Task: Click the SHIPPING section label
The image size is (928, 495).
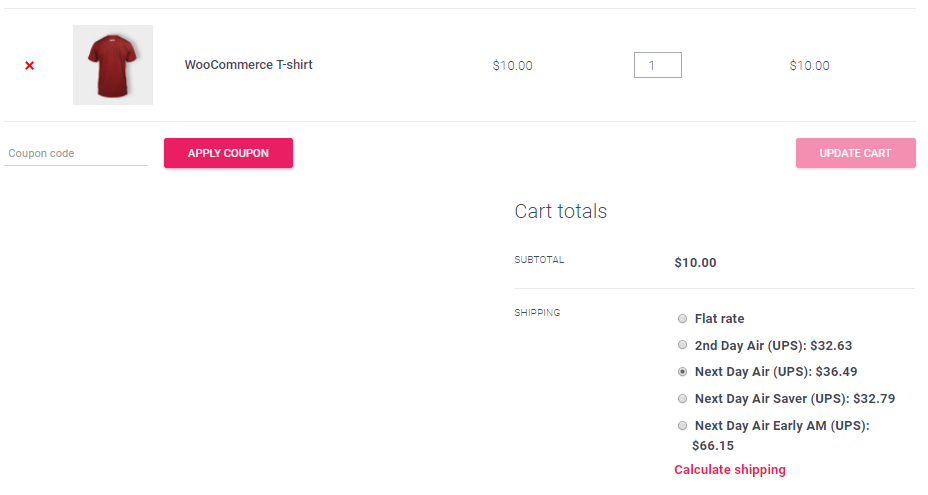Action: coord(537,313)
